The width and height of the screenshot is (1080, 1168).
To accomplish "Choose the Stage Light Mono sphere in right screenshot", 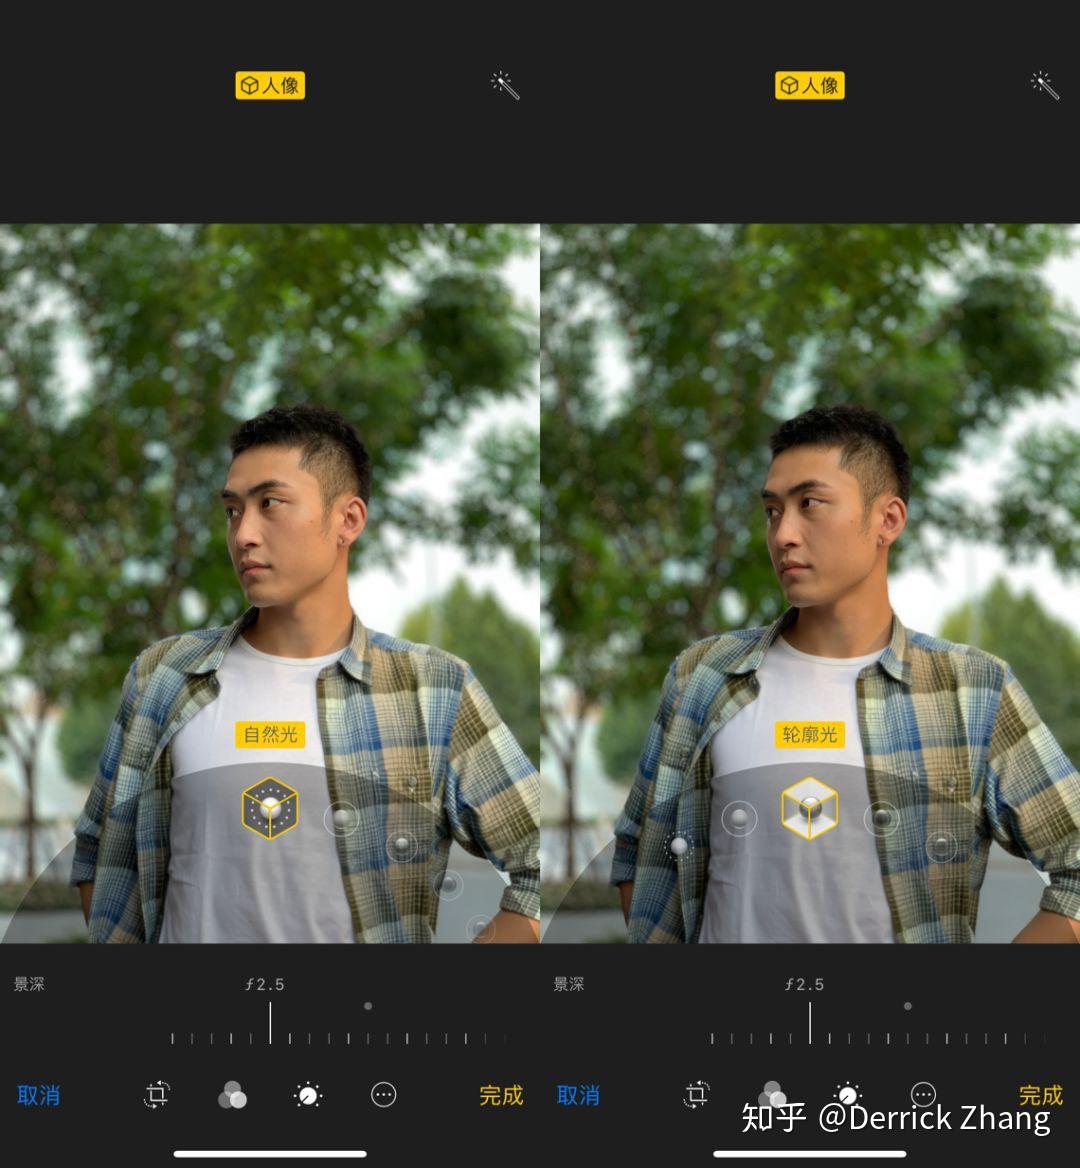I will 941,845.
